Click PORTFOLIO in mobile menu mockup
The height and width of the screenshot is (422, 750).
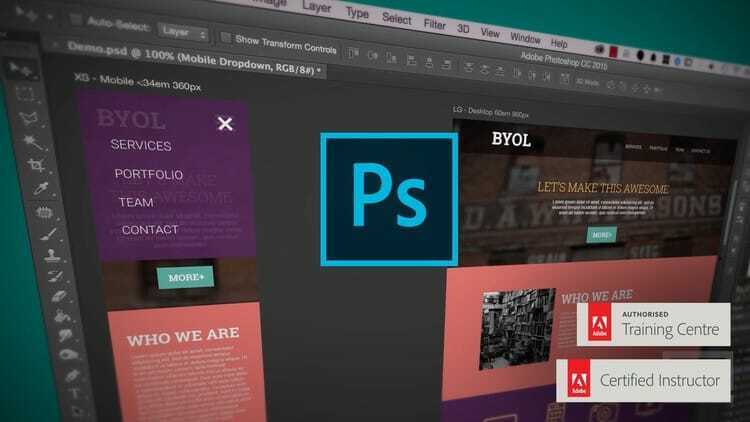(x=149, y=174)
